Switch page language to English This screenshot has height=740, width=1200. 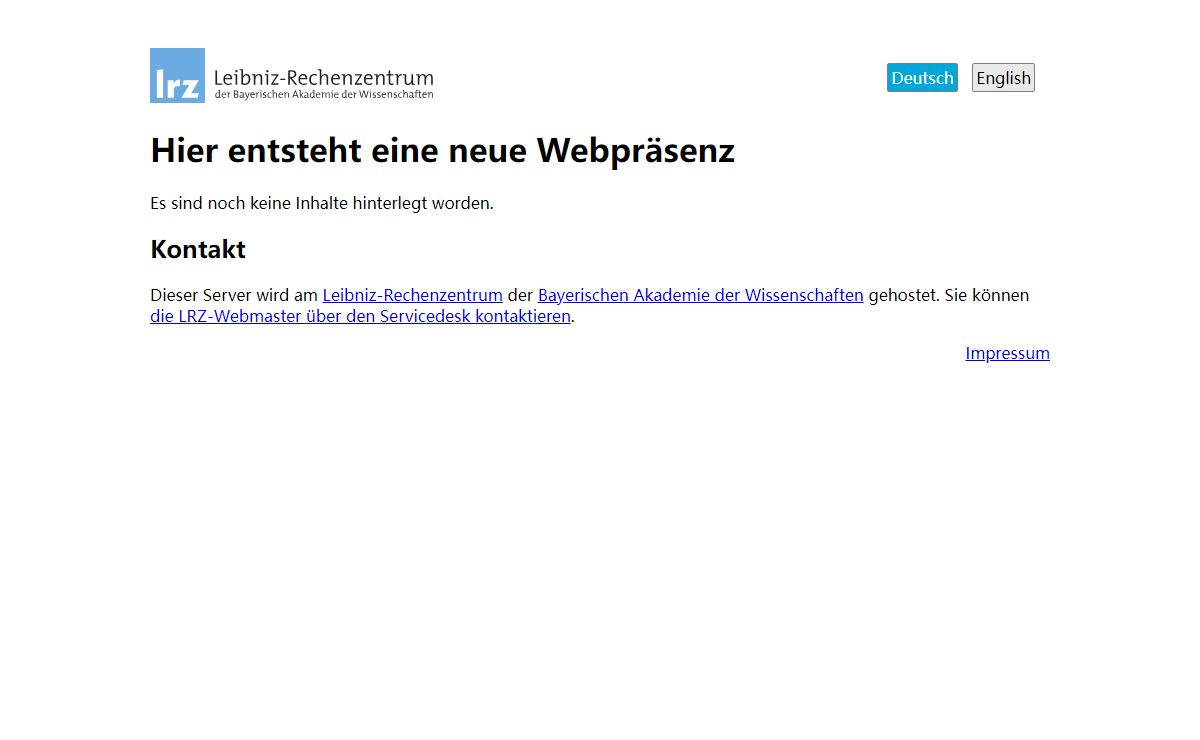click(x=1003, y=78)
